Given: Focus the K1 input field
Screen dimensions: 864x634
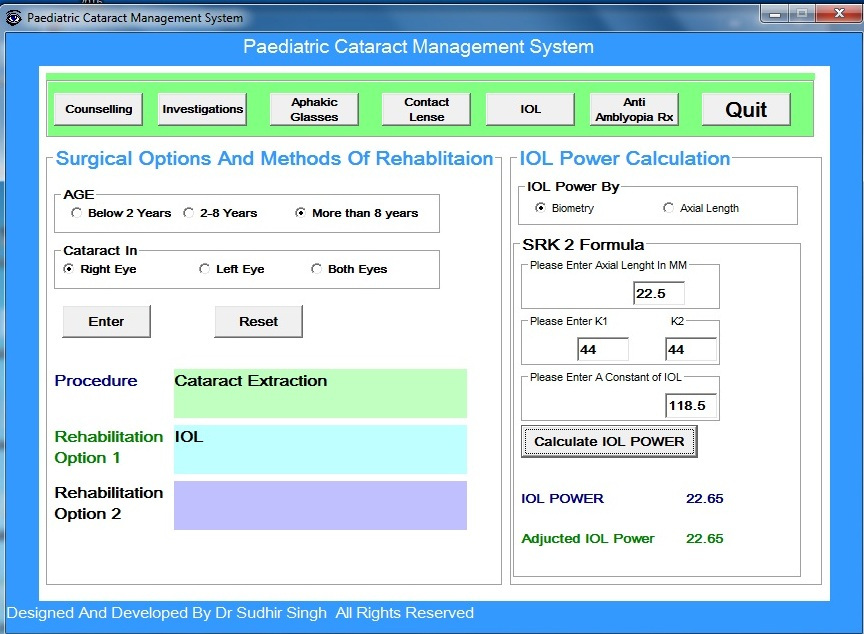Looking at the screenshot, I should coord(602,349).
